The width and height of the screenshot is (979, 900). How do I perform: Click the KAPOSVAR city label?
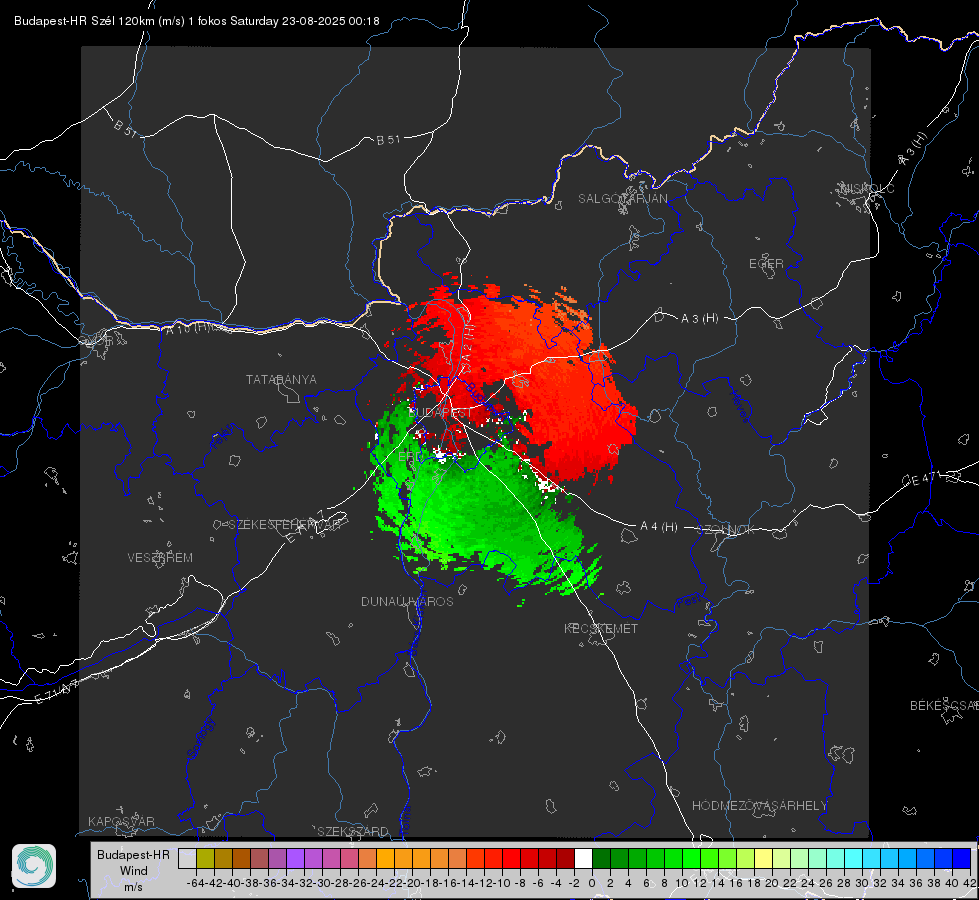(x=121, y=821)
